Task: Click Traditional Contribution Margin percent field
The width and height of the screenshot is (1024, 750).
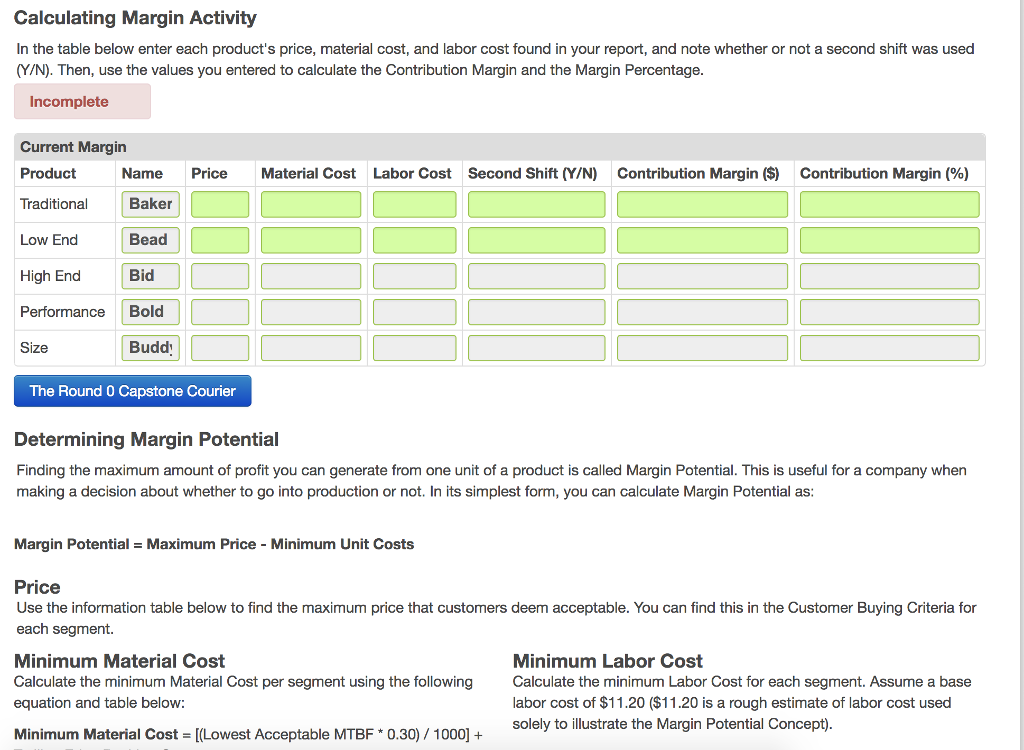Action: (x=890, y=203)
